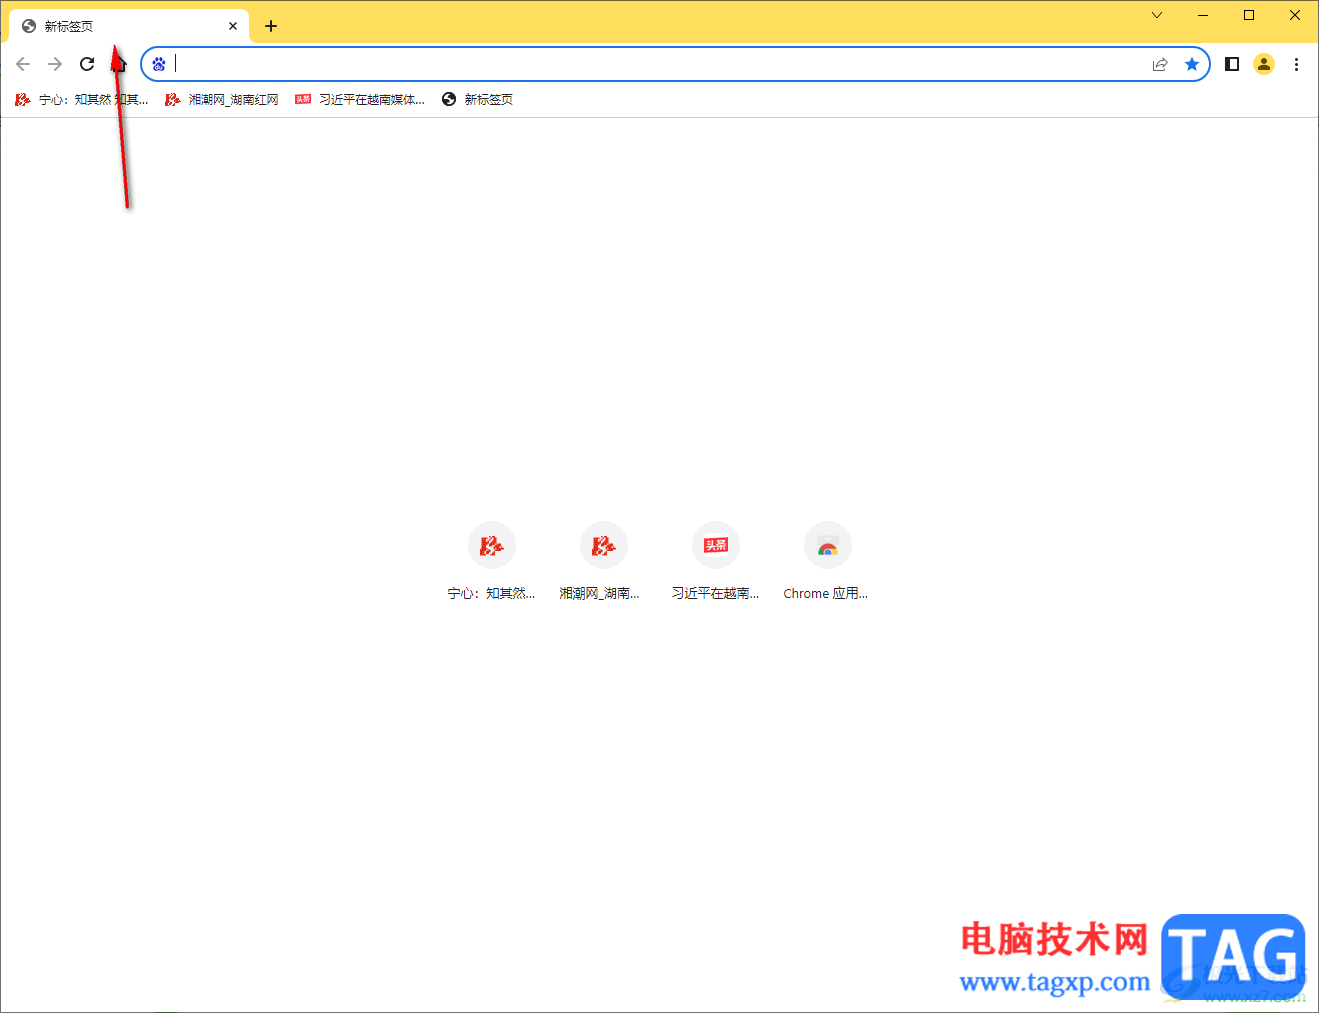This screenshot has height=1013, width=1319.
Task: Open Chrome 应用 shortcut tile
Action: 827,562
